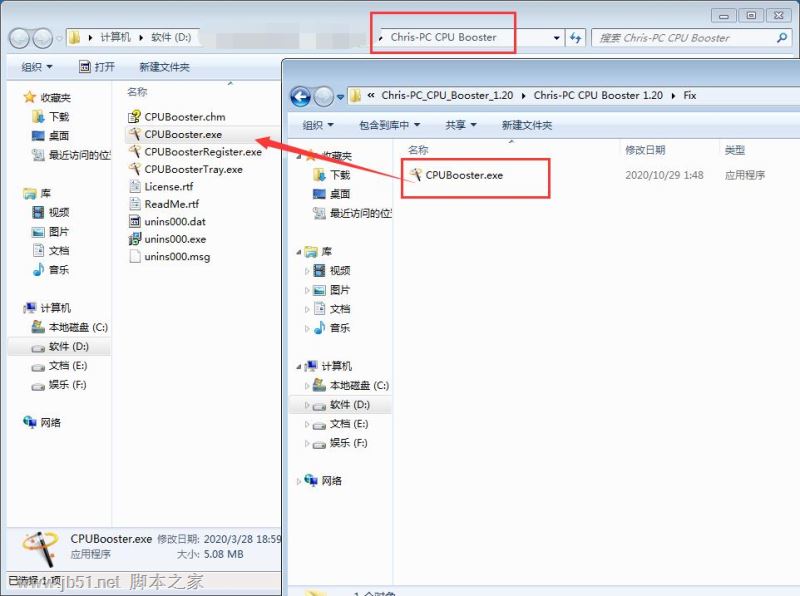Select the unins000.dat file icon
The height and width of the screenshot is (596, 800).
click(135, 221)
